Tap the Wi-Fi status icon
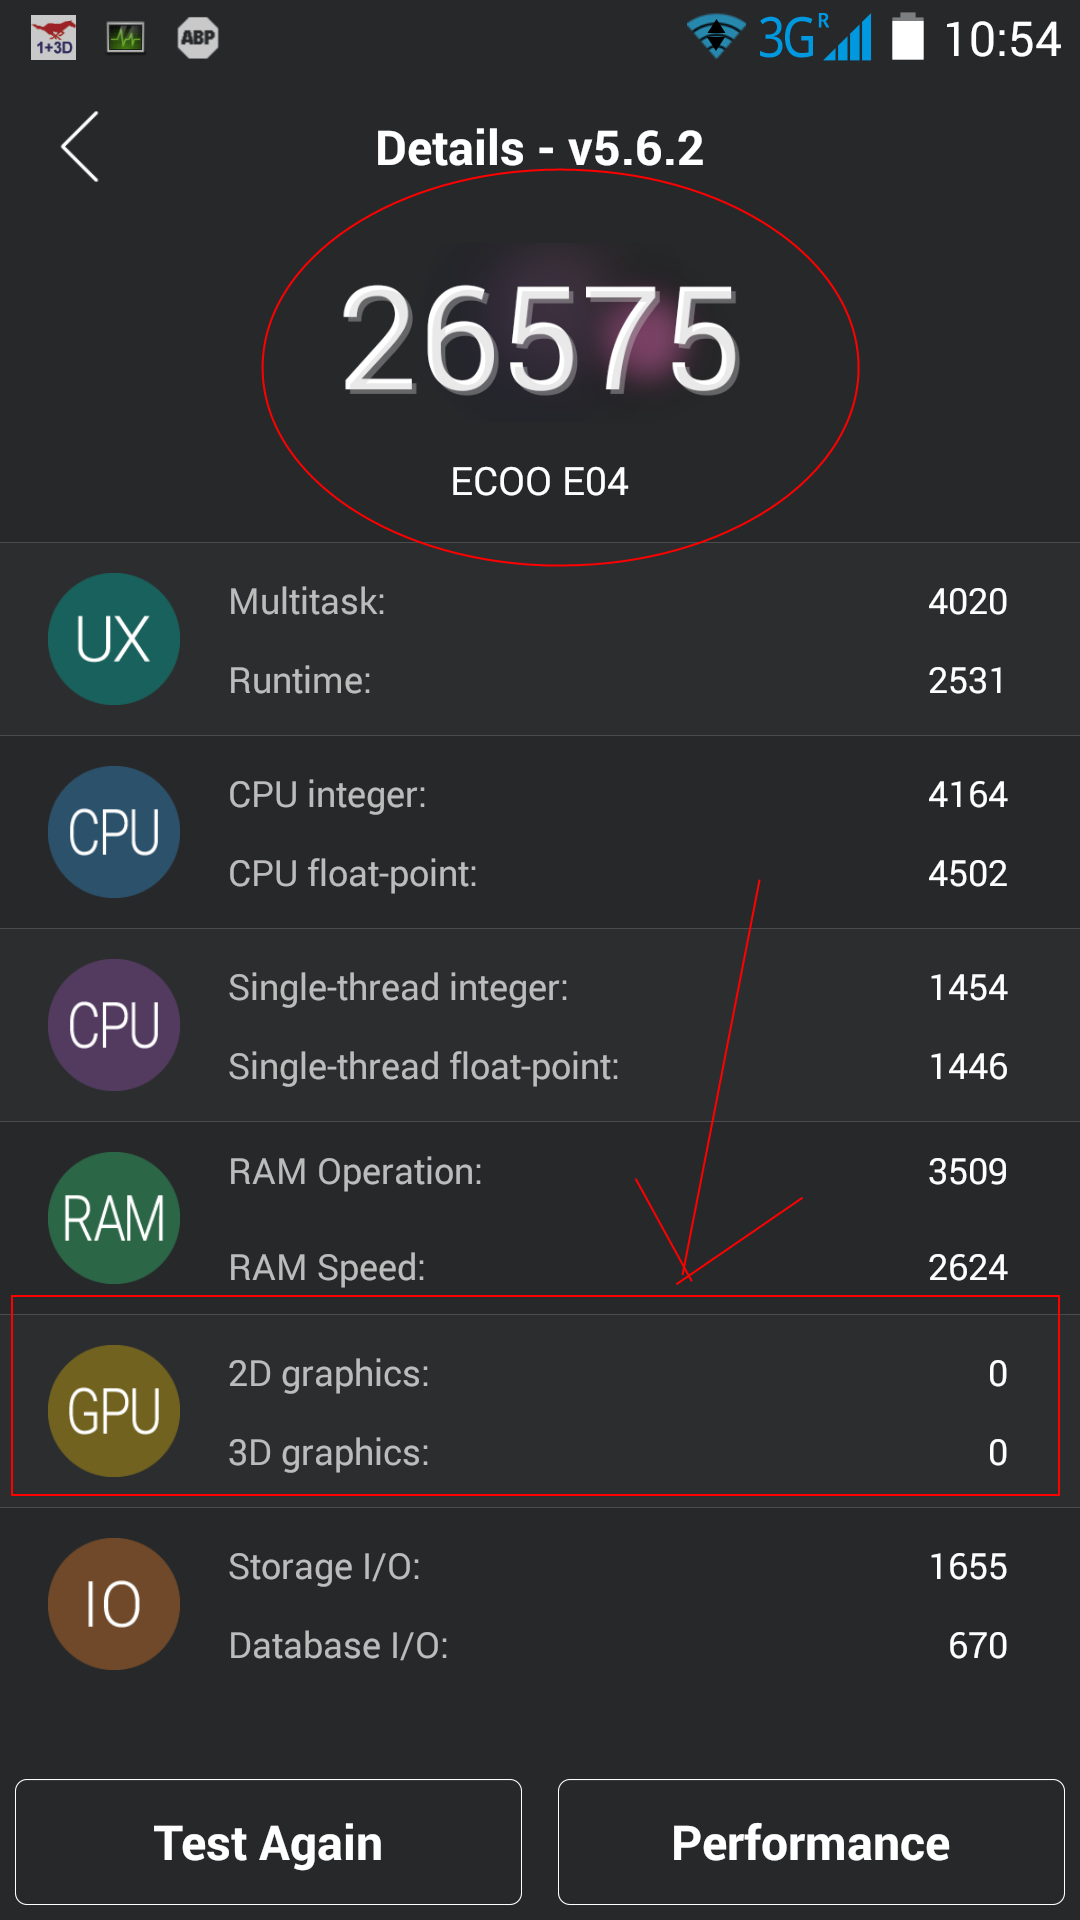The image size is (1080, 1920). tap(716, 38)
